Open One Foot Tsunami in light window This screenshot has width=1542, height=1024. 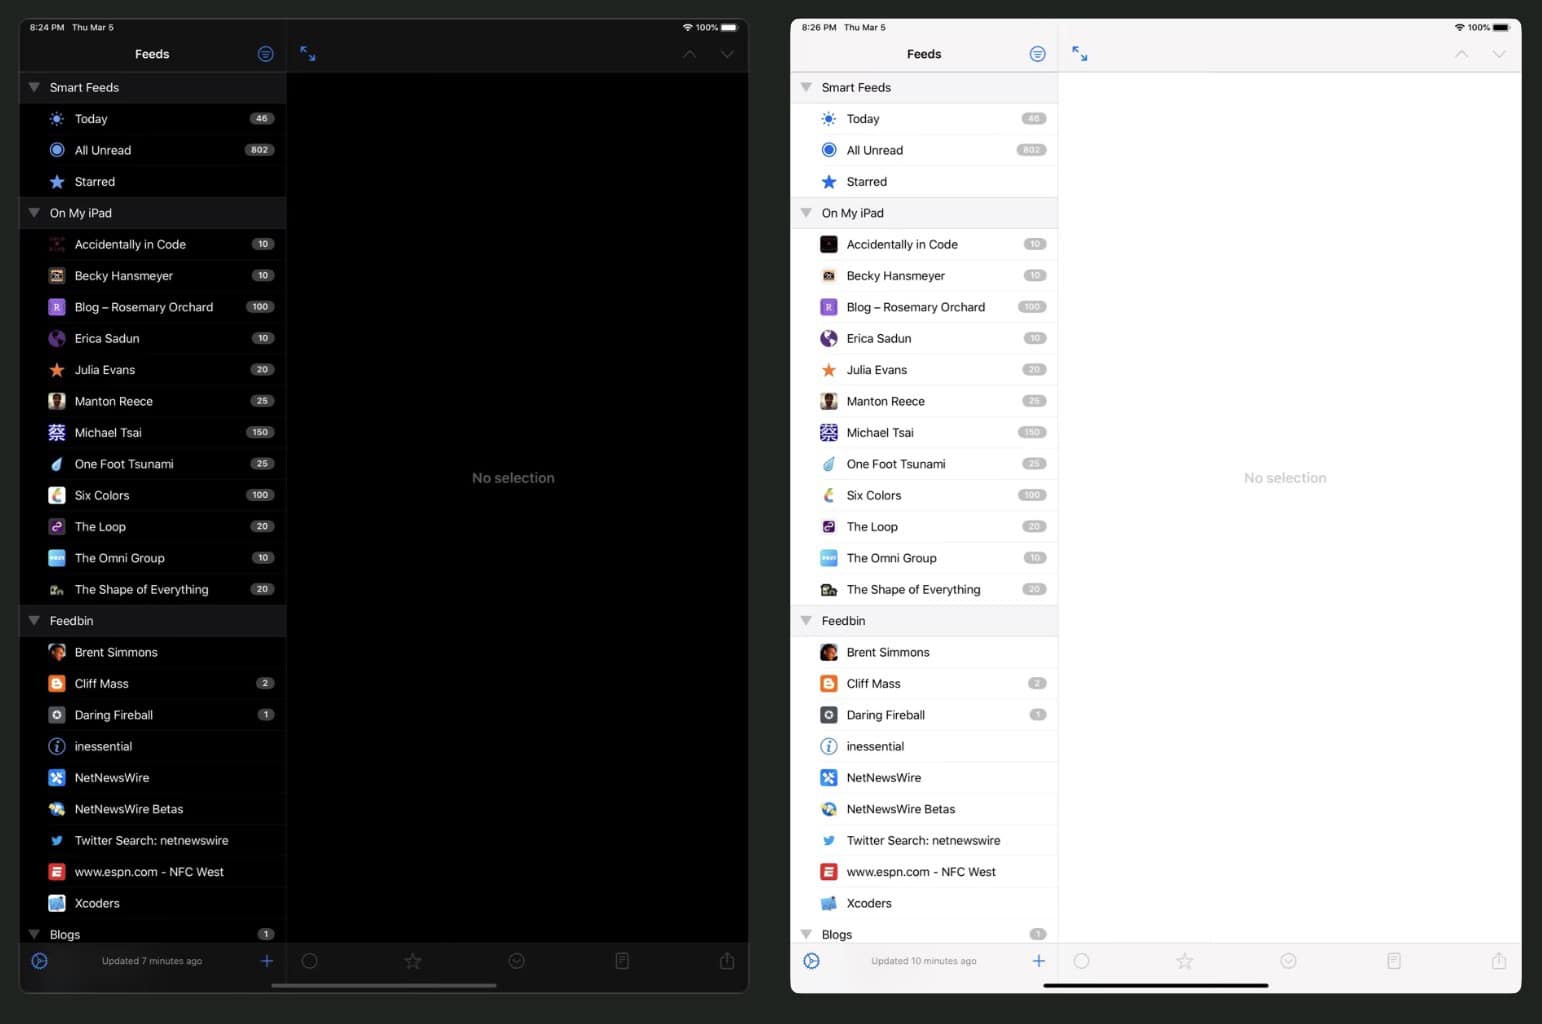925,464
